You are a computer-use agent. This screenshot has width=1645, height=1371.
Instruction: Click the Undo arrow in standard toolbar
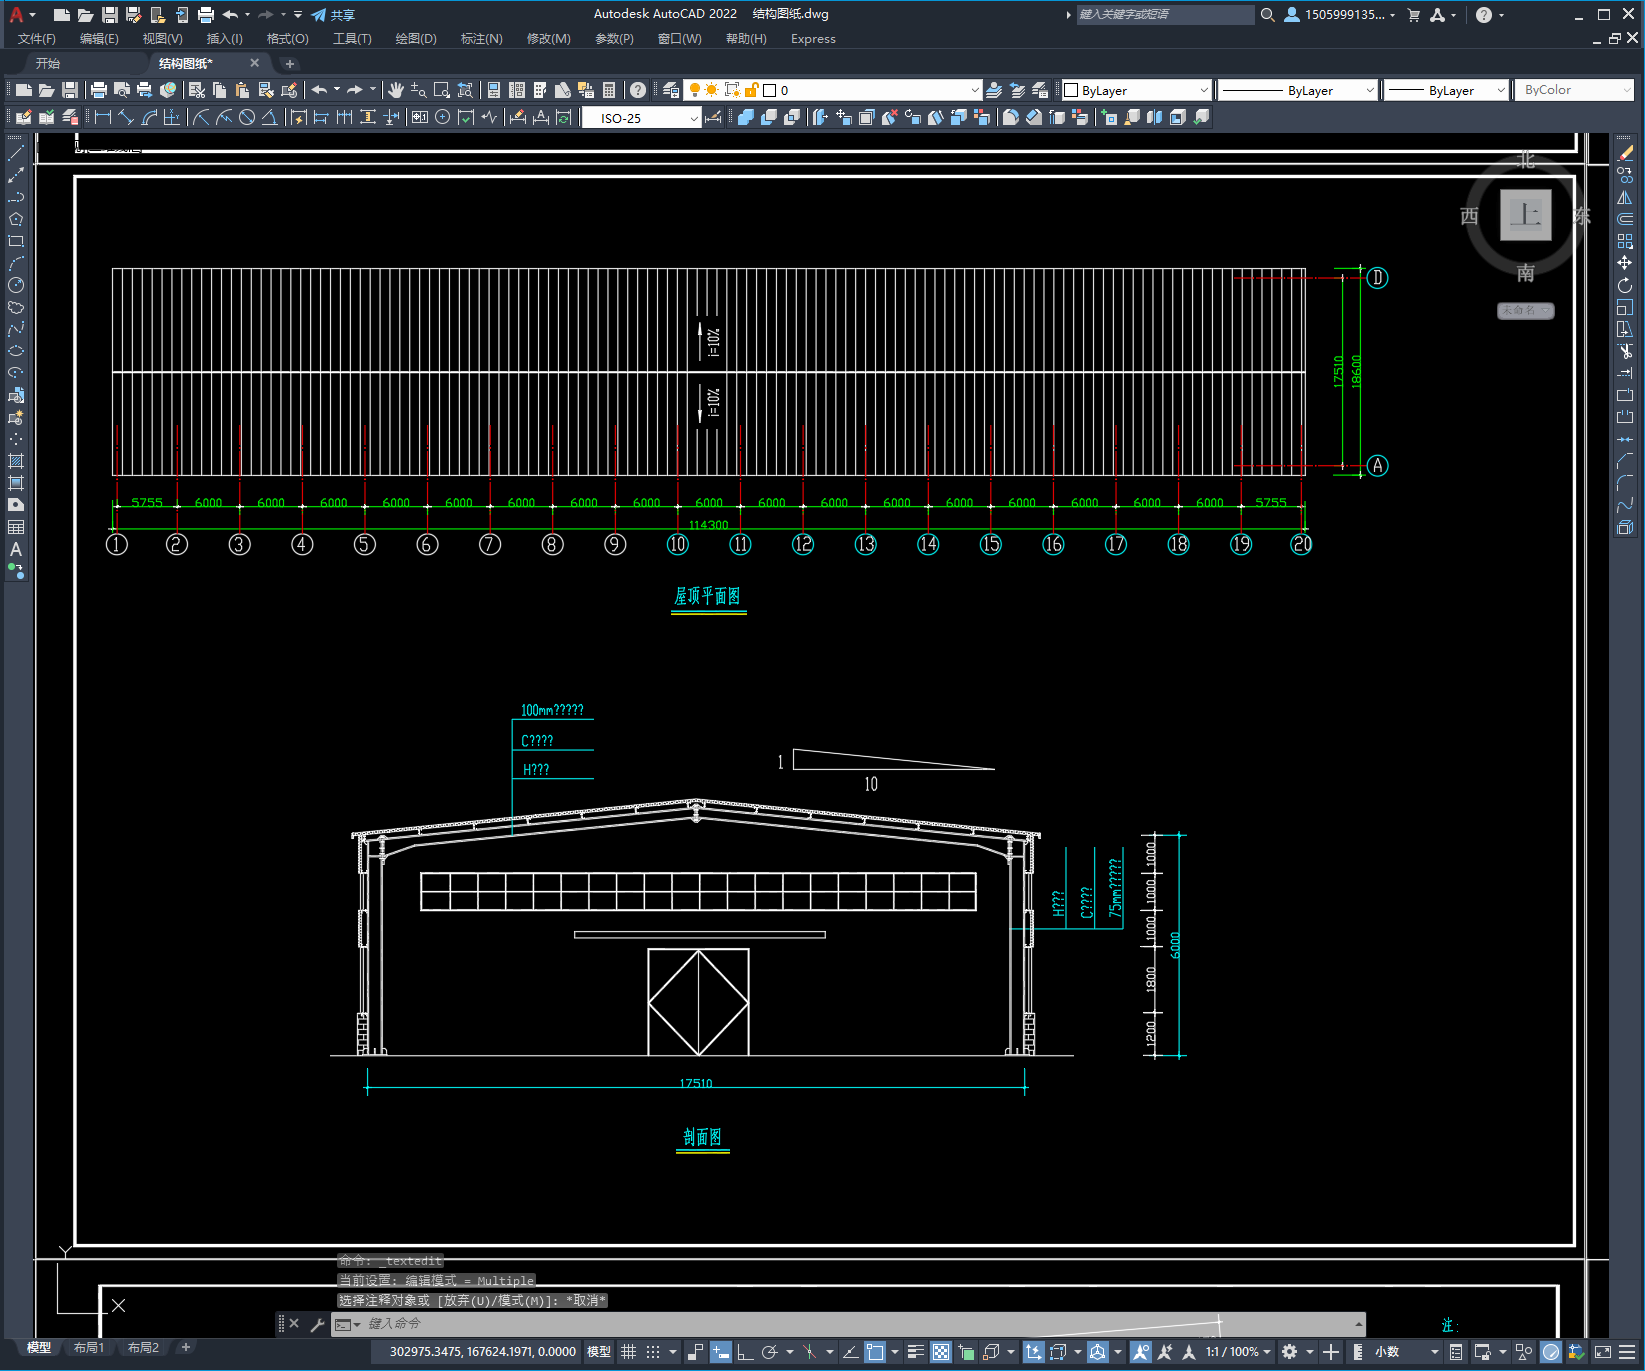click(319, 90)
